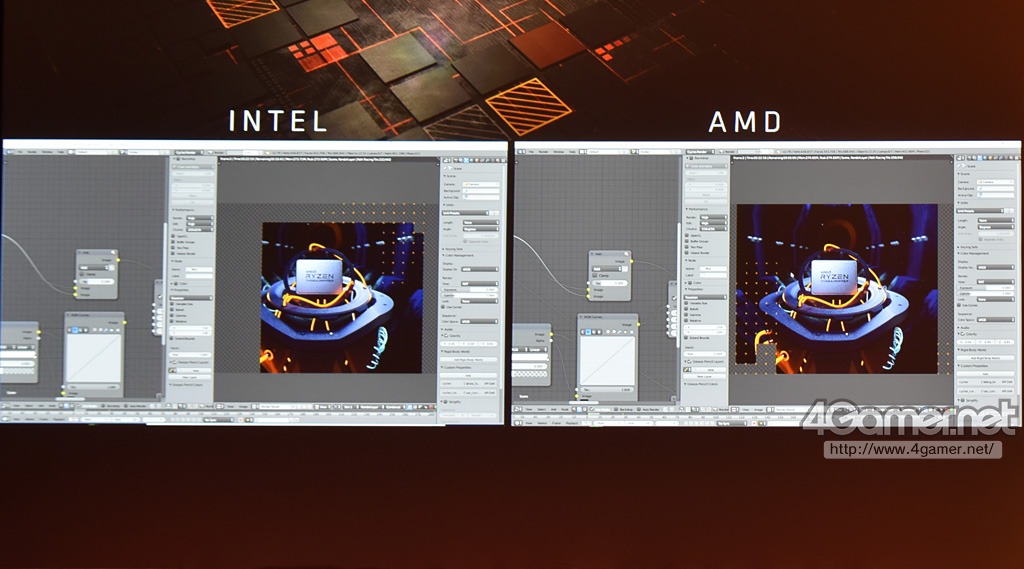
Task: Click Name field in INTEL Node panel
Action: (199, 269)
